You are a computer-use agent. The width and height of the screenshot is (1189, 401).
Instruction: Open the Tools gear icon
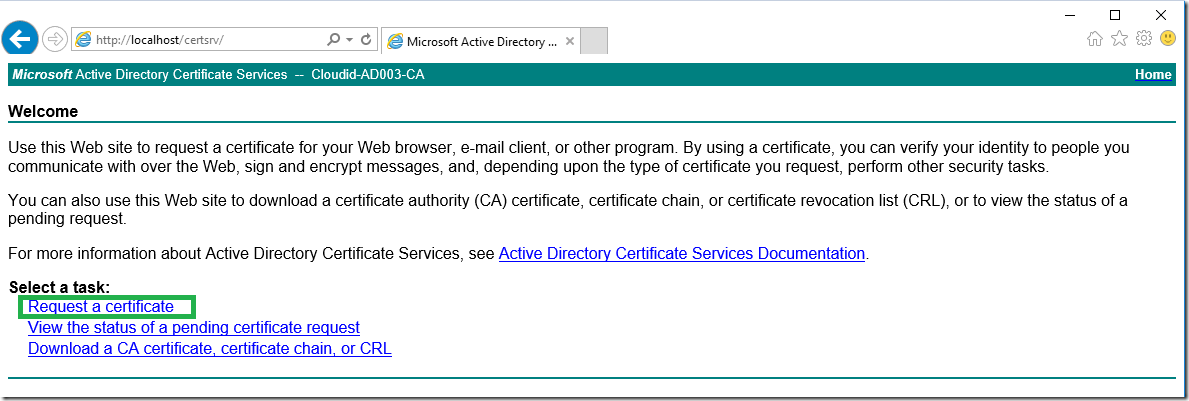(x=1144, y=39)
